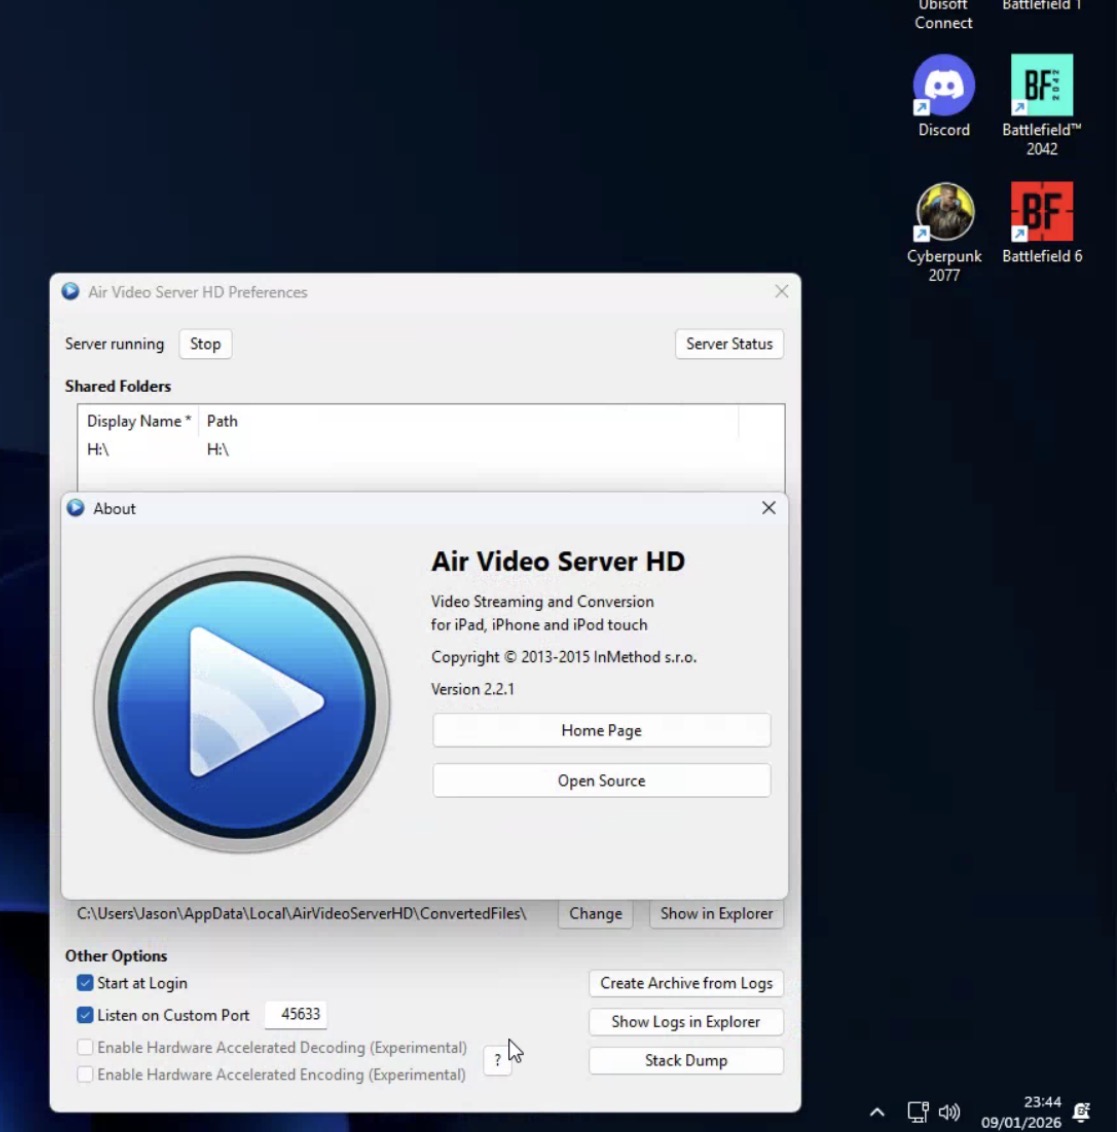Open the network icon in system tray
The image size is (1117, 1132).
[918, 1112]
